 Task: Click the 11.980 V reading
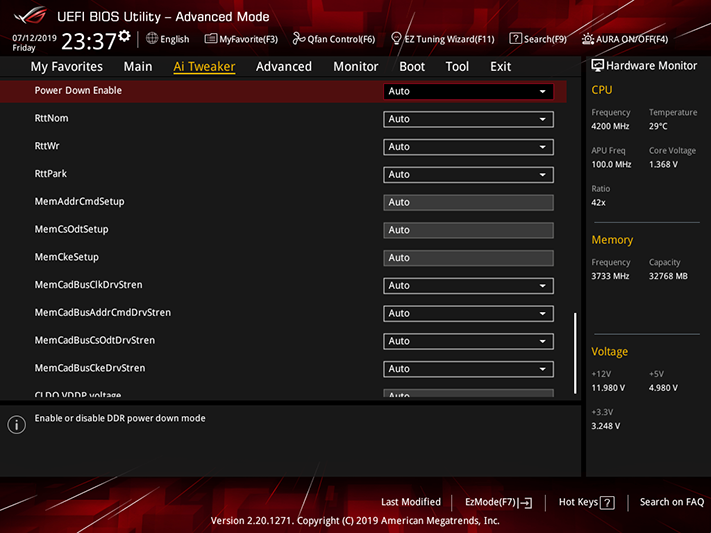tap(608, 388)
